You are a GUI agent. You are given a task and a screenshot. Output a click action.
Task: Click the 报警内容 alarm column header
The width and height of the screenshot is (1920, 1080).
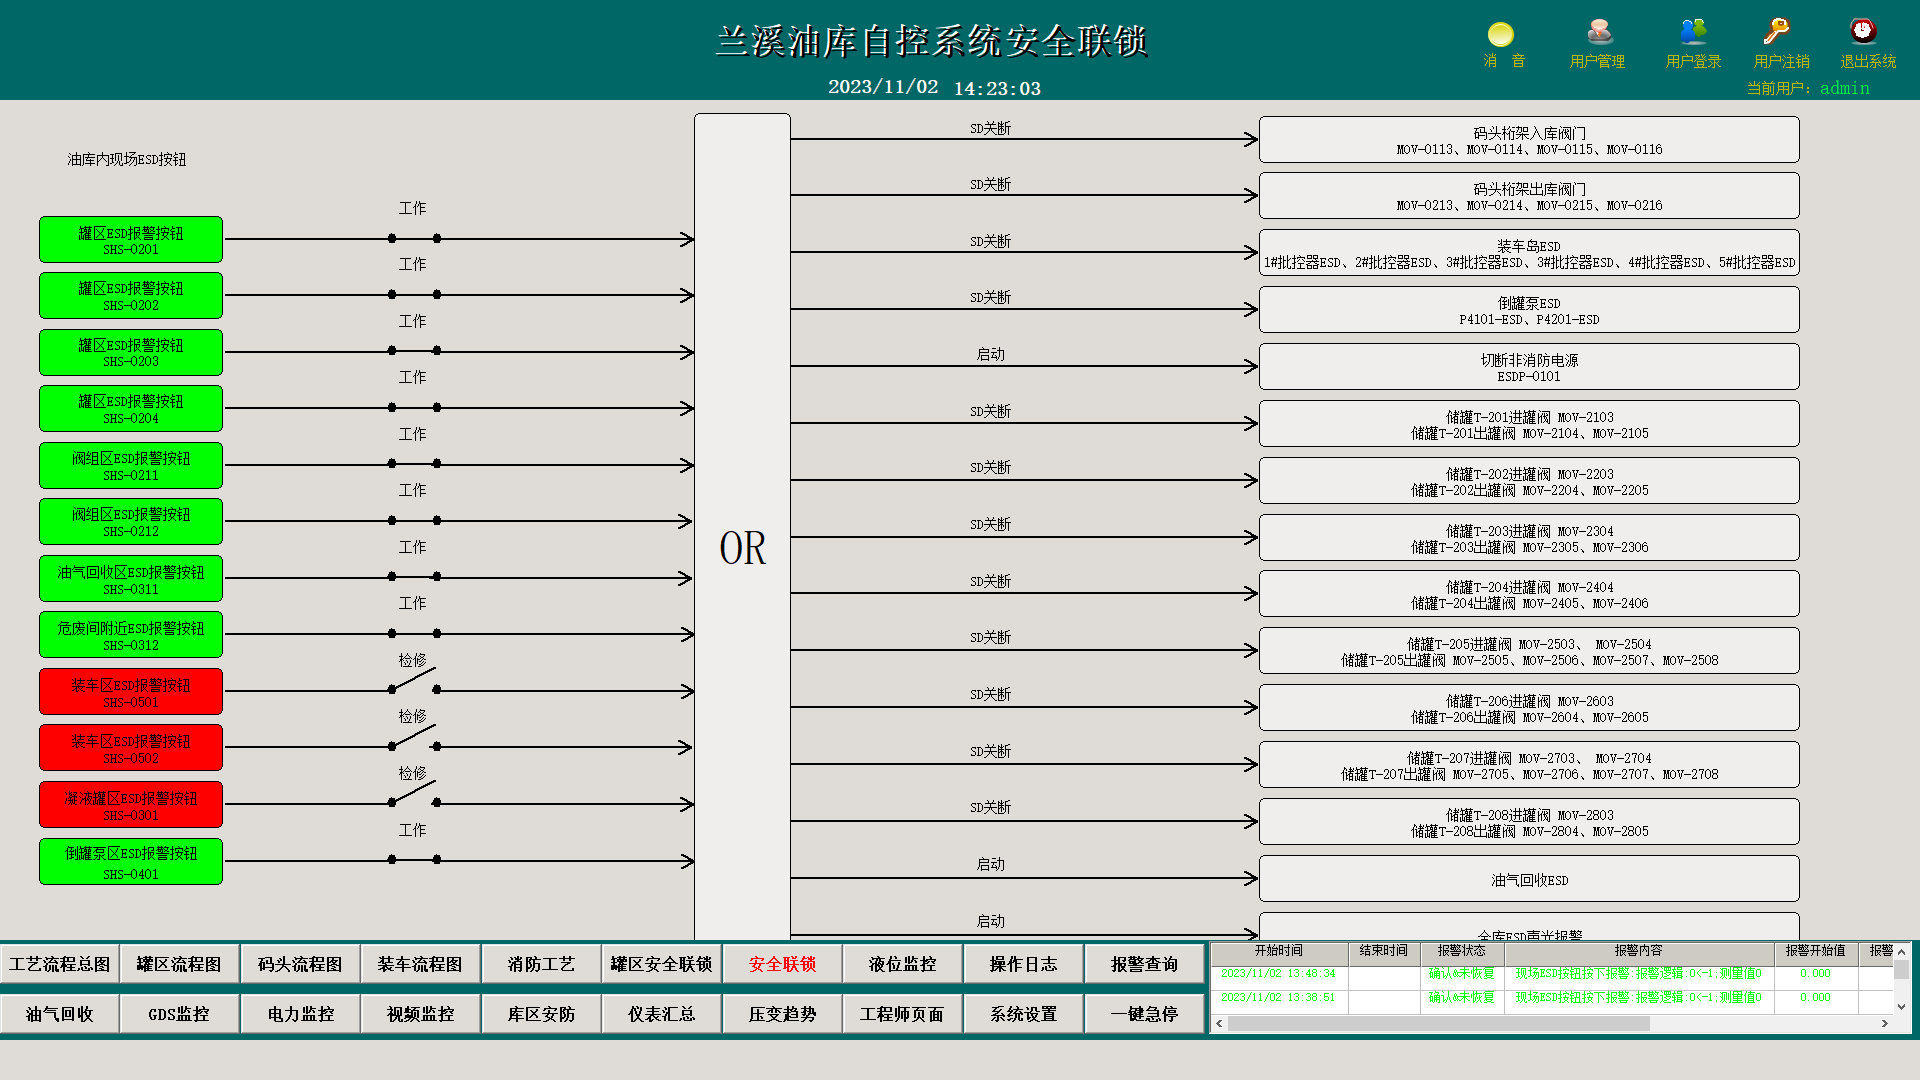pos(1638,951)
